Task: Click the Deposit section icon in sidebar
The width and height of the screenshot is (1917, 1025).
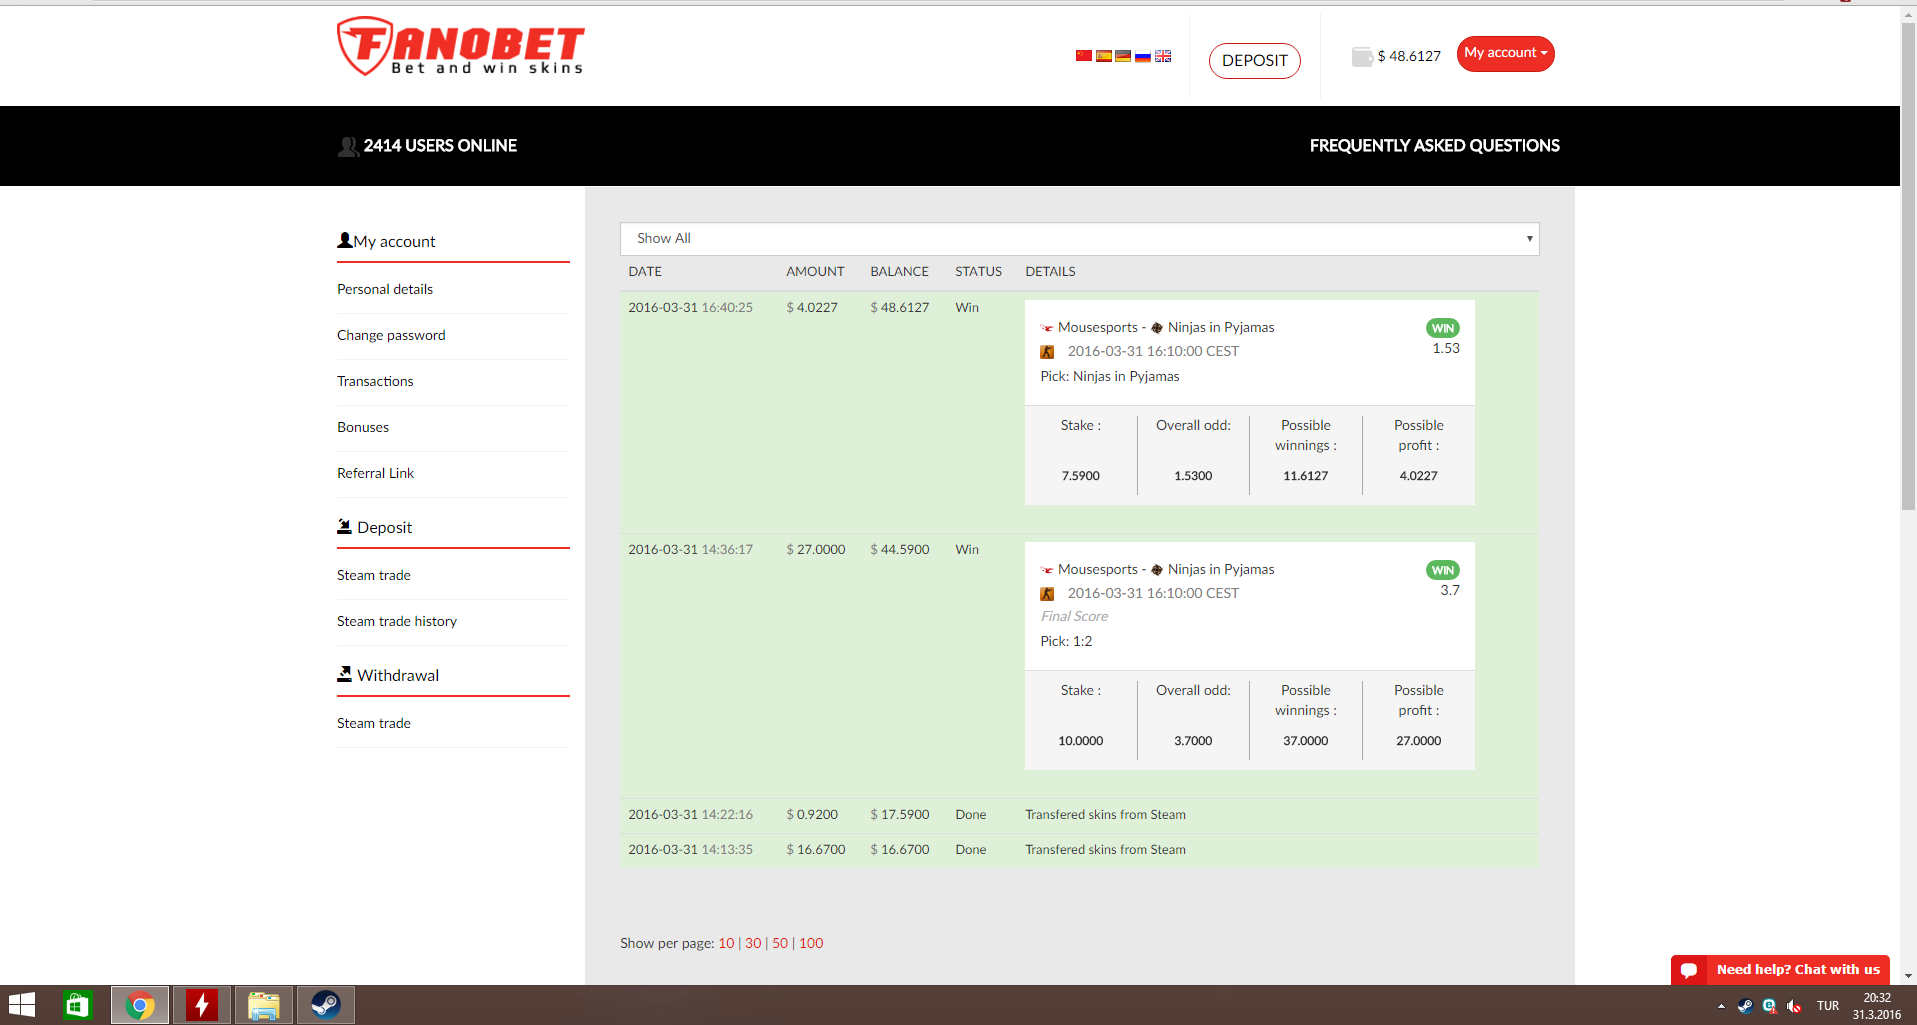Action: 344,526
